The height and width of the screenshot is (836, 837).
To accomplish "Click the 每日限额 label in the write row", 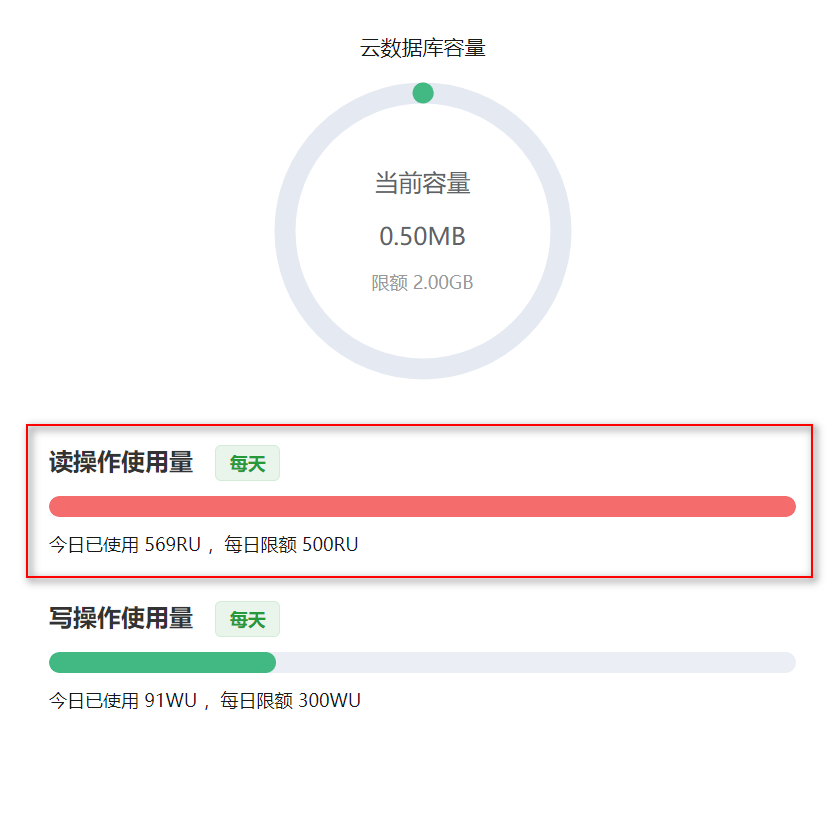I will tap(257, 701).
